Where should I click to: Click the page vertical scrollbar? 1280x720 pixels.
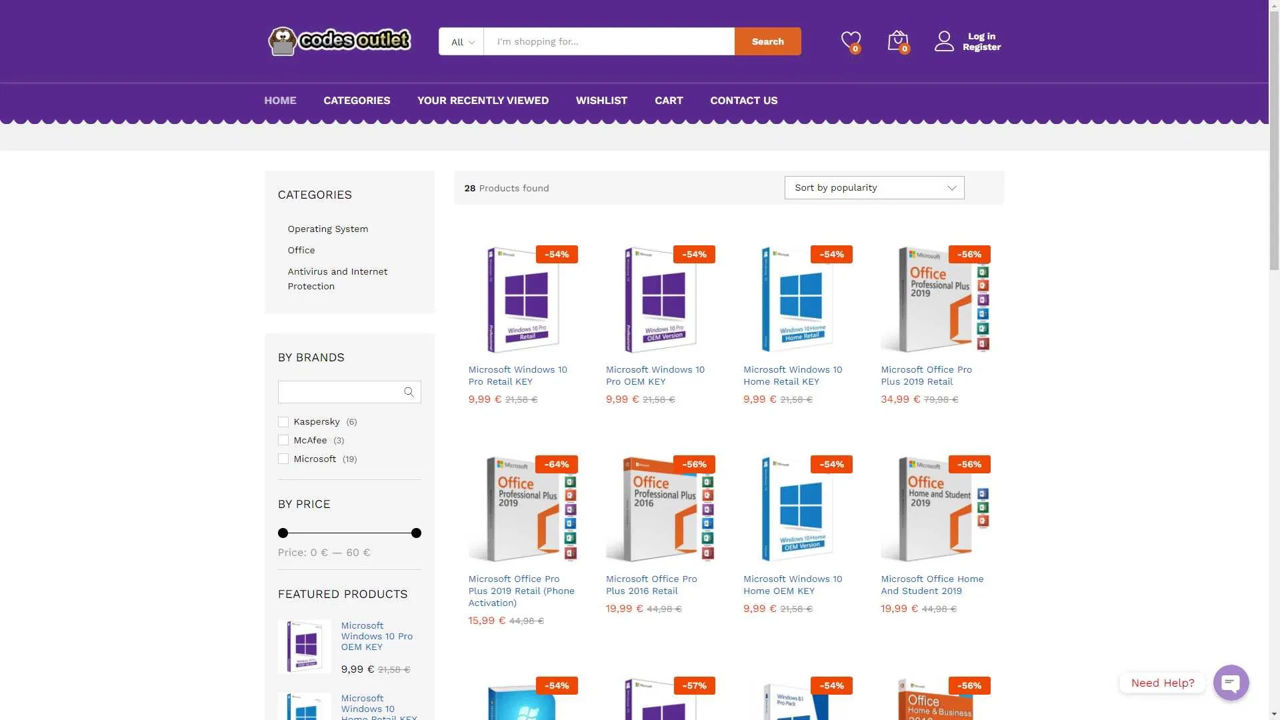(x=1274, y=140)
